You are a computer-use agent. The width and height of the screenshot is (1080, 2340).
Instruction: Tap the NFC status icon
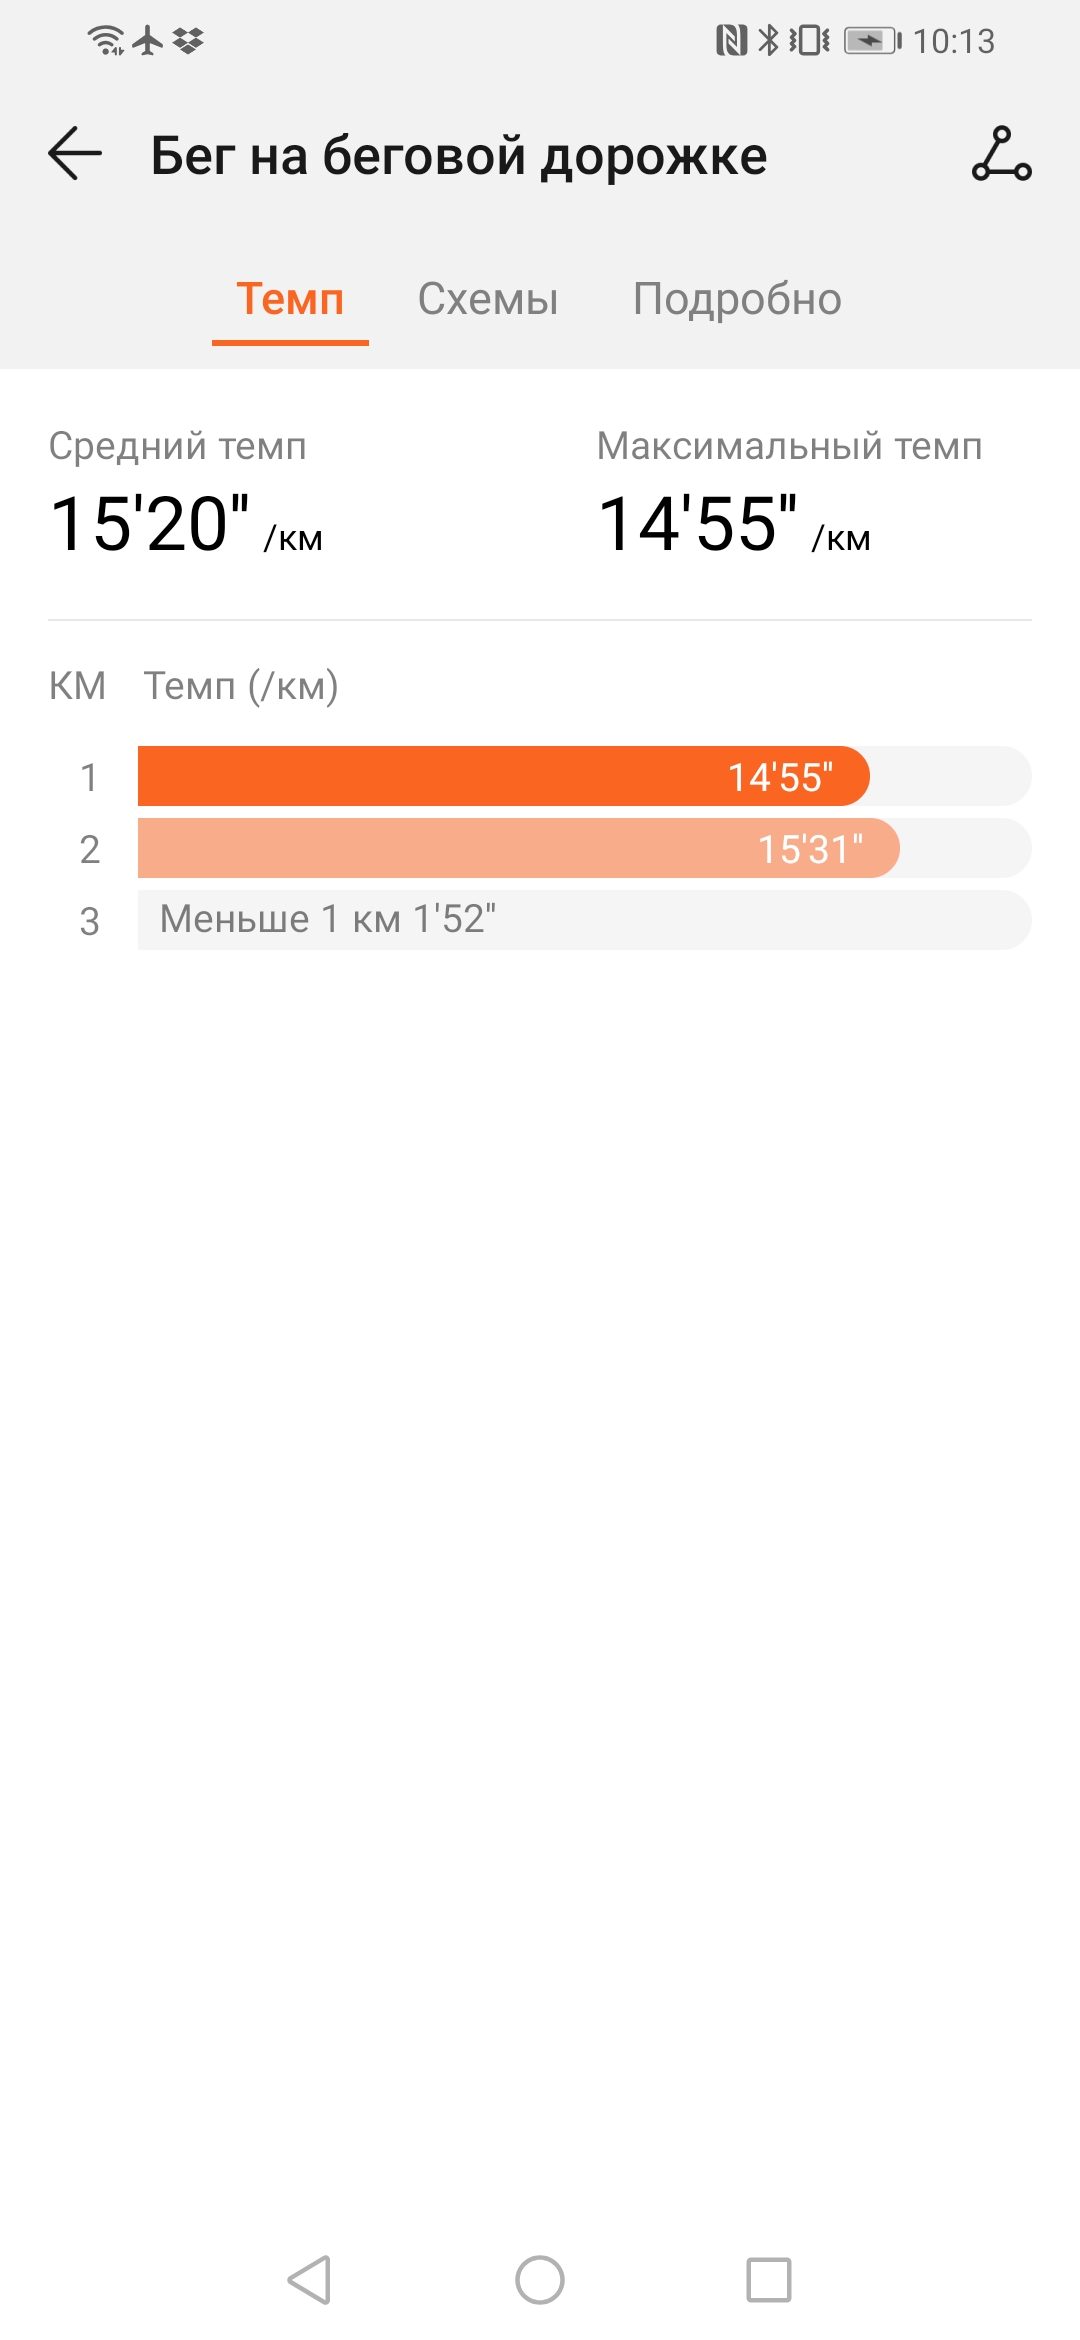[731, 40]
